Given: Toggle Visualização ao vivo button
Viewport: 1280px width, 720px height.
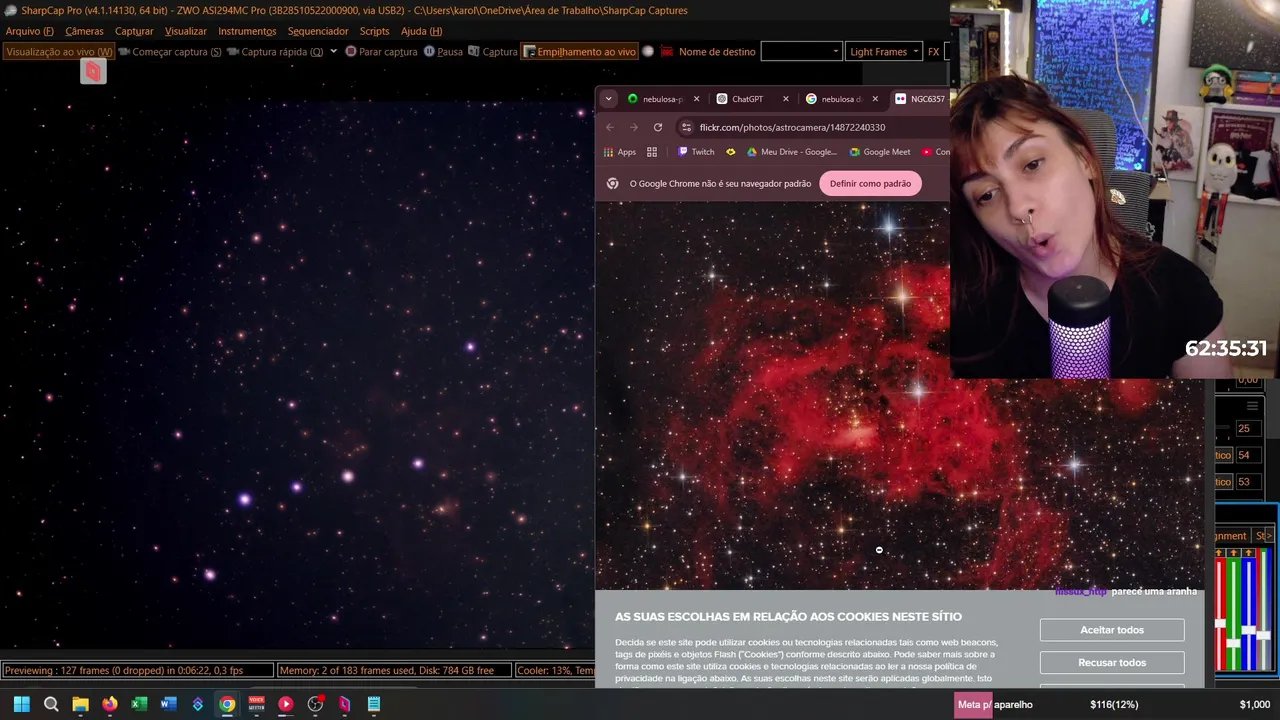Looking at the screenshot, I should pos(59,52).
